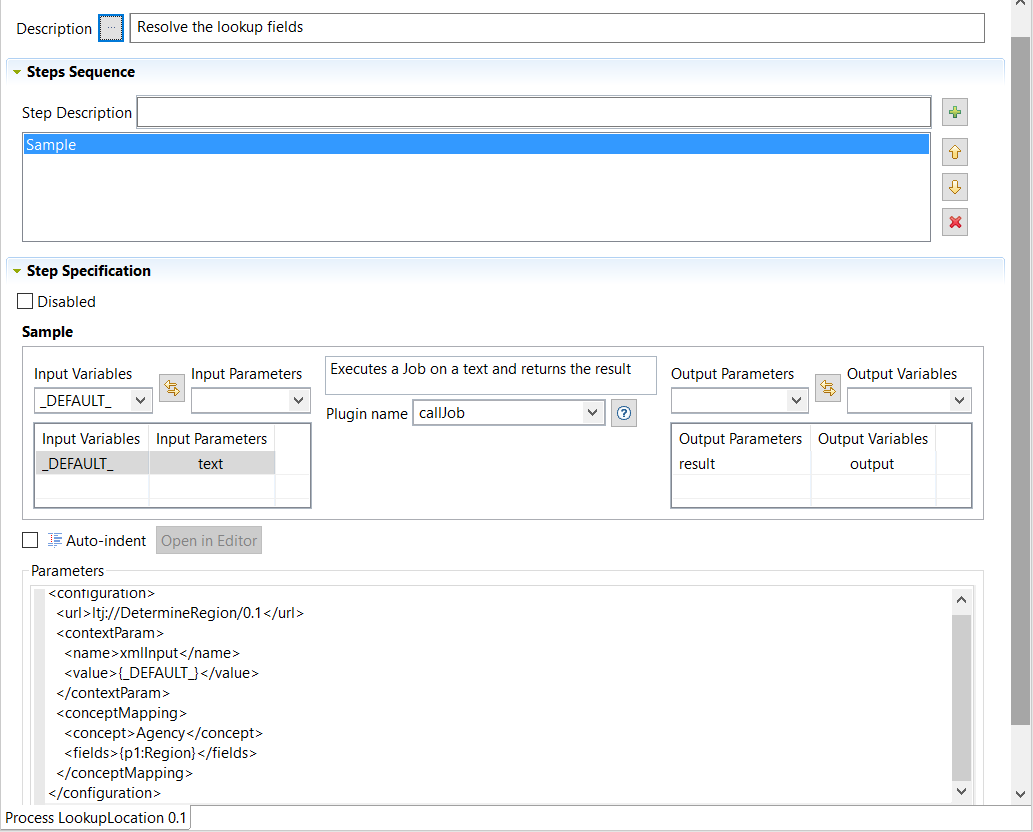Move the step up with up arrow
Screen dimensions: 1033x832
point(955,153)
